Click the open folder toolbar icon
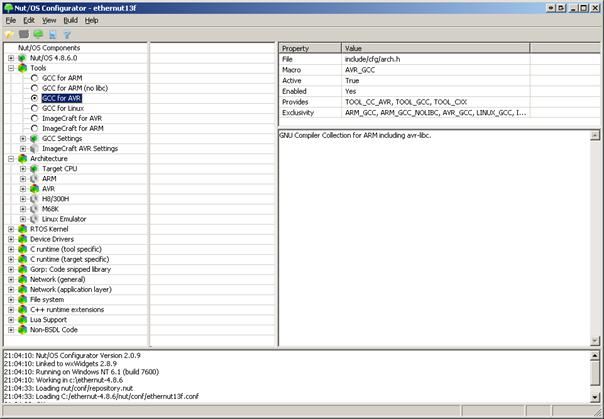The height and width of the screenshot is (419, 604). coord(9,35)
